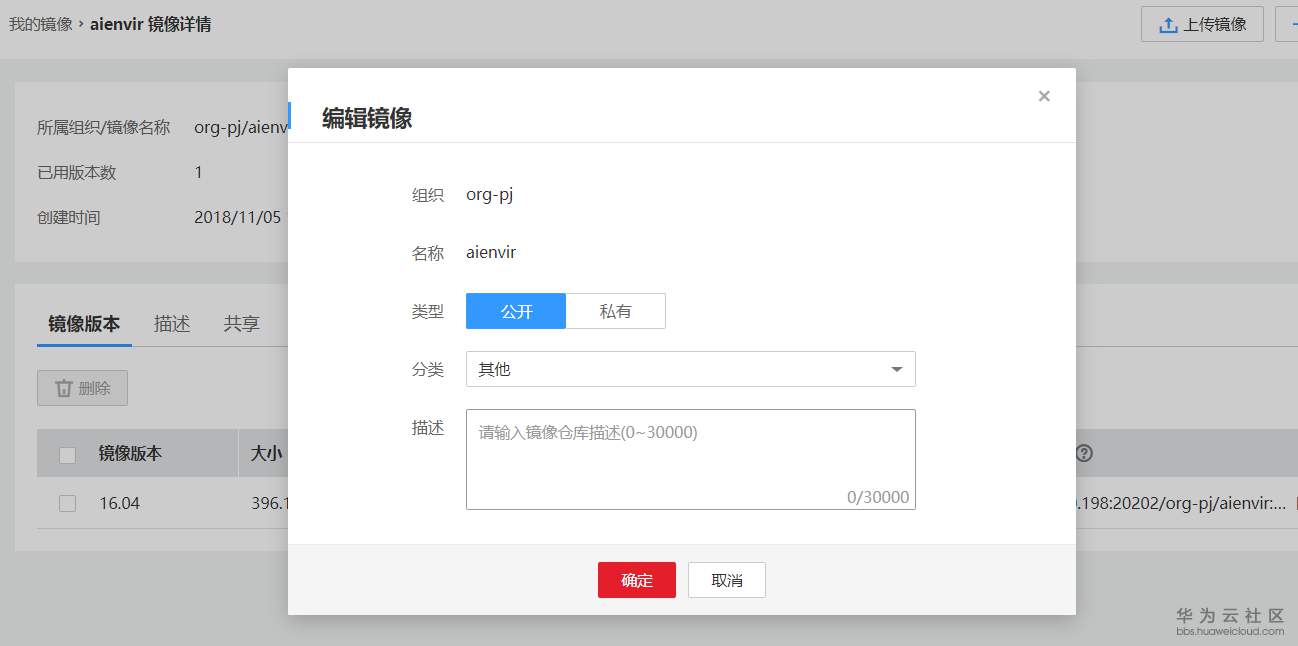This screenshot has height=646, width=1298.
Task: Click the image description text area
Action: point(690,458)
